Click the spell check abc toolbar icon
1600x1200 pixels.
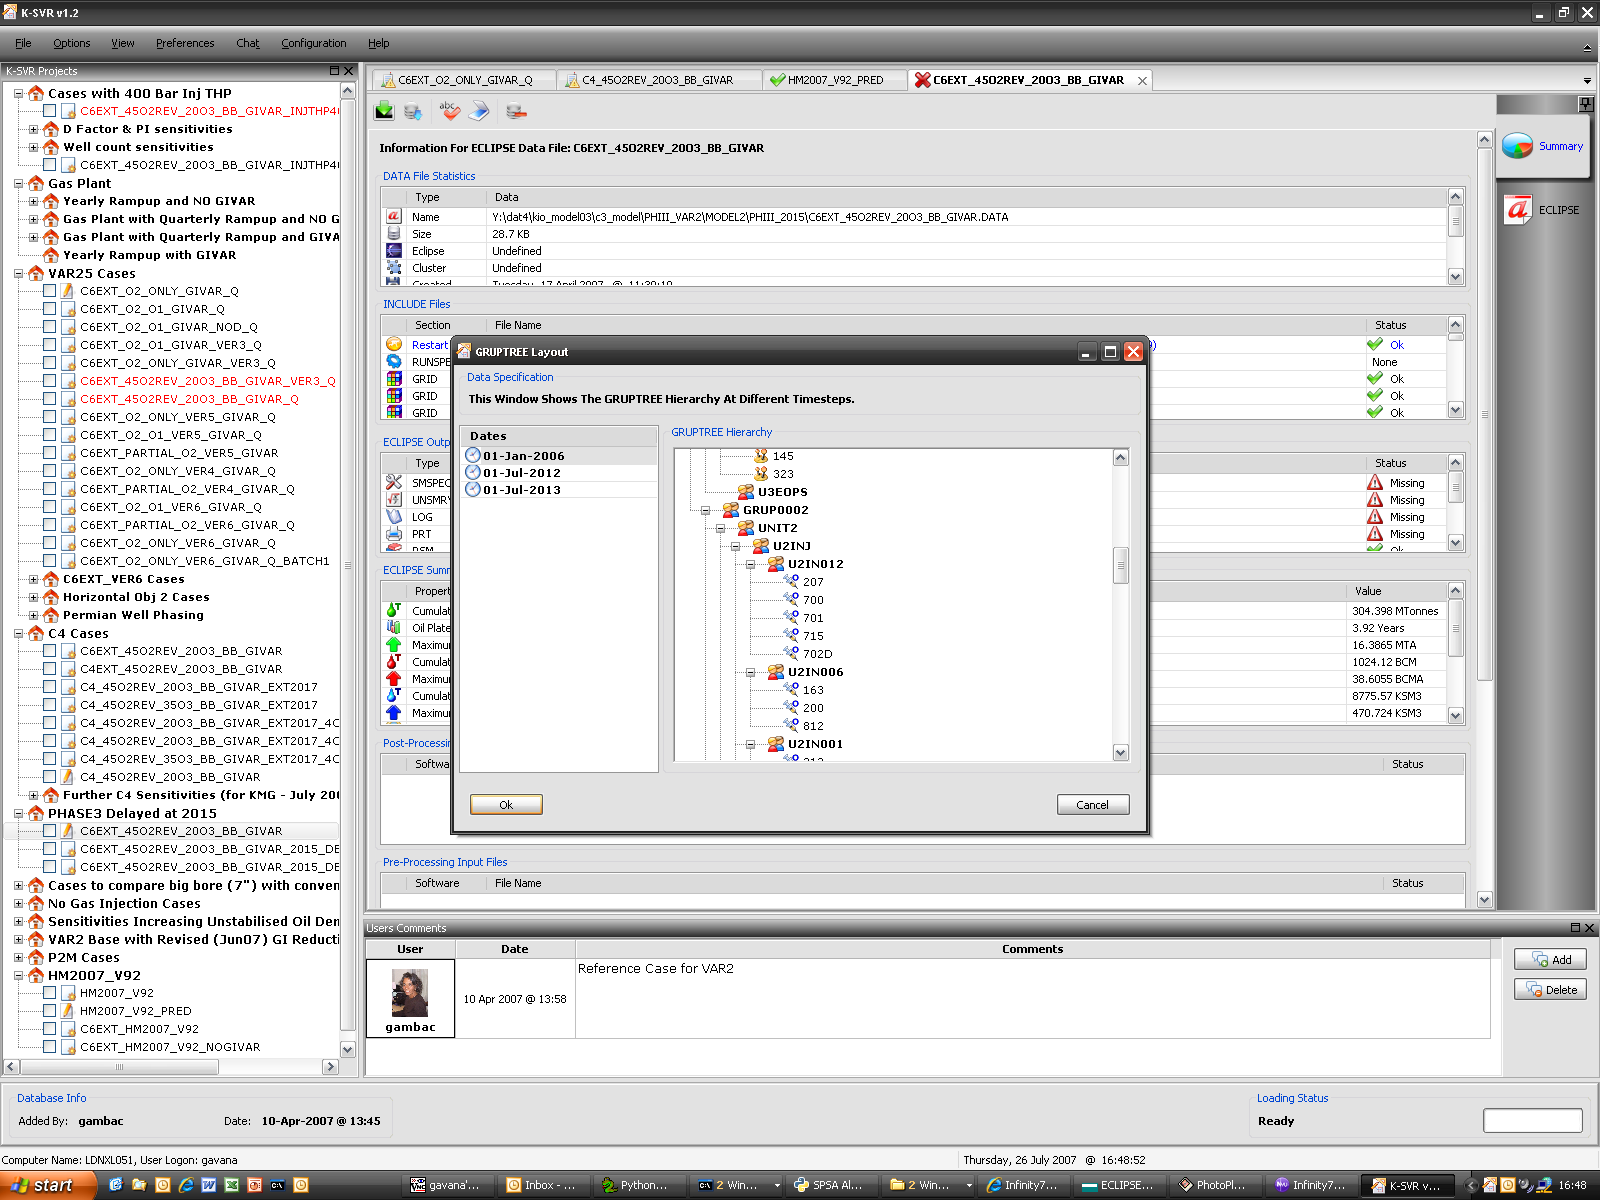click(449, 111)
